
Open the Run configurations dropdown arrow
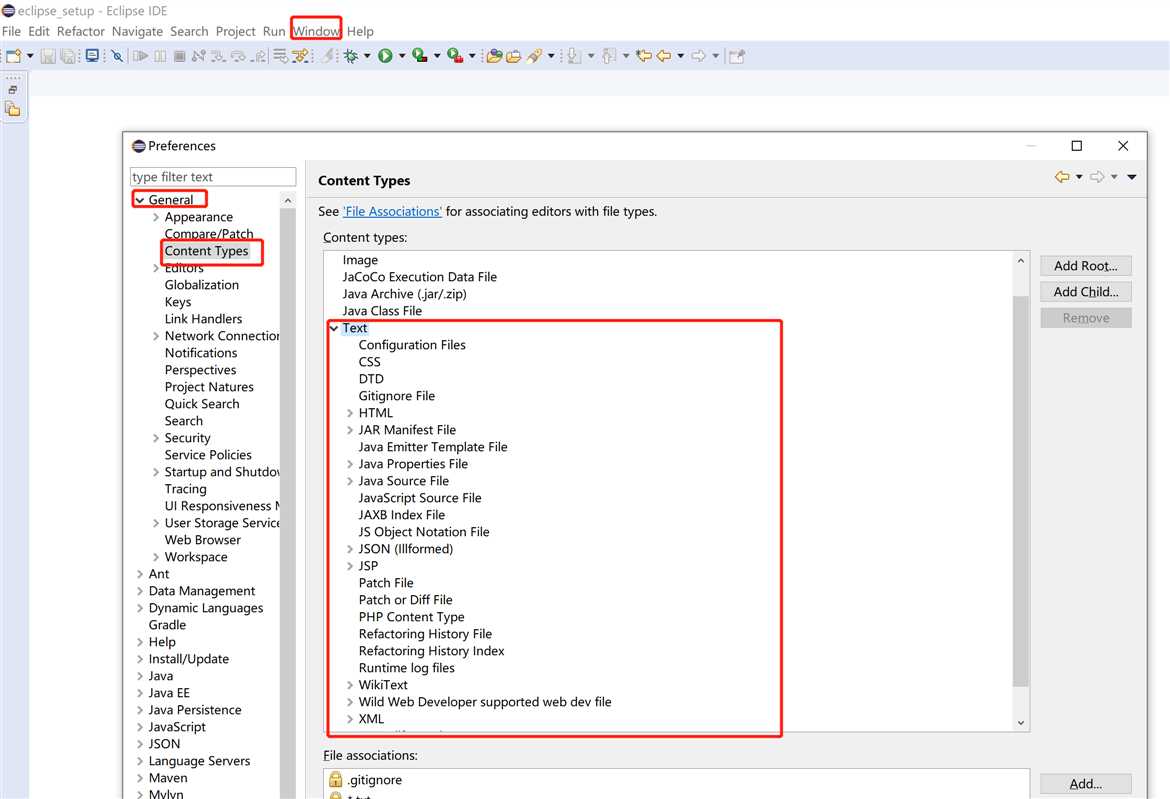coord(401,56)
